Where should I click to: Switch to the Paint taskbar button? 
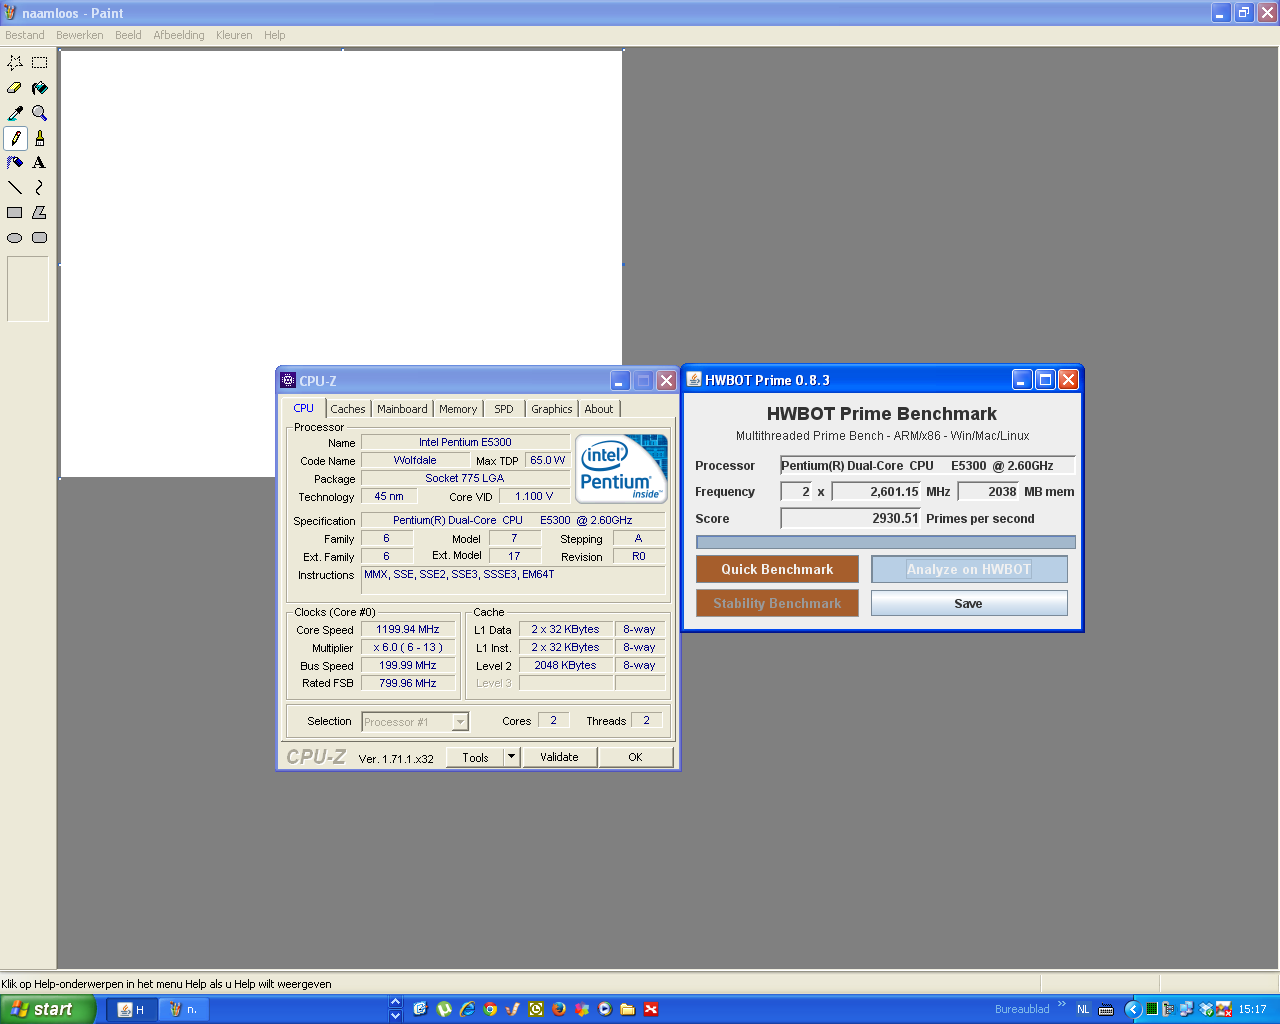tap(183, 1010)
